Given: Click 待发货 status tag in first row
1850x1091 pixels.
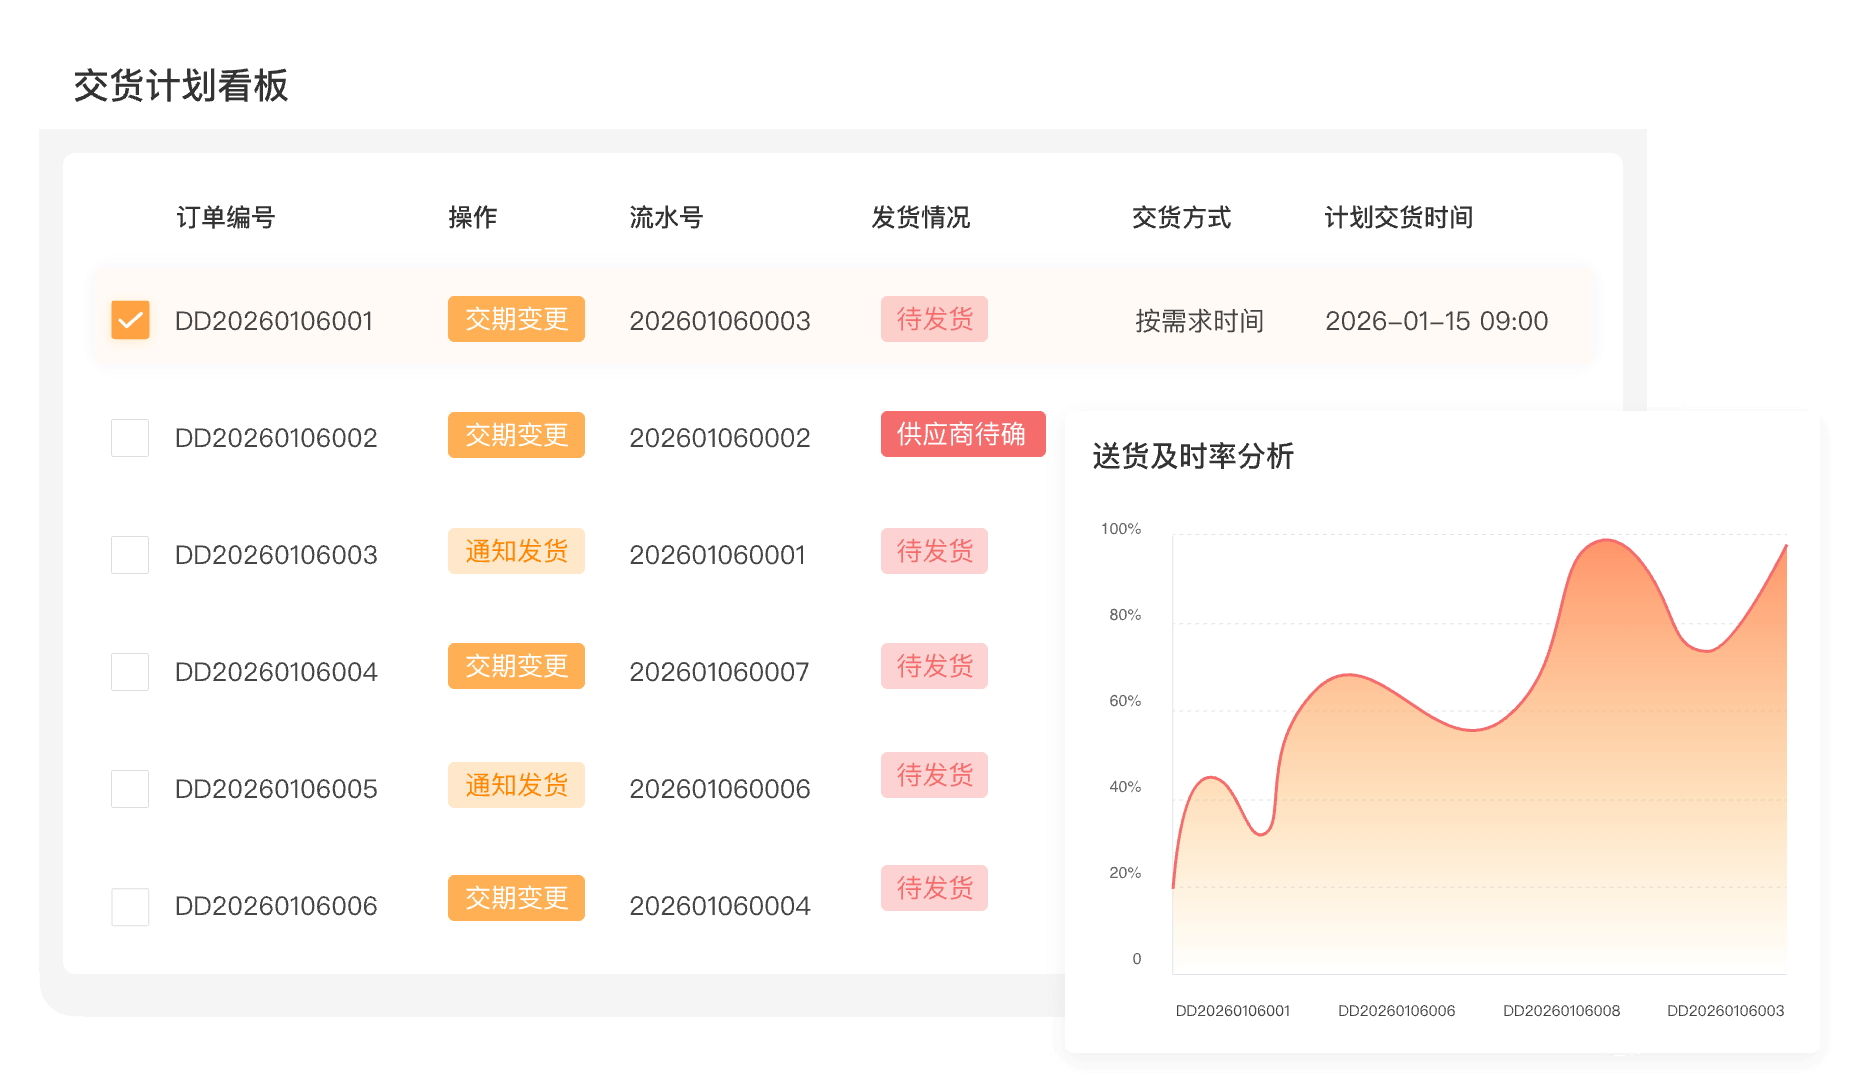Looking at the screenshot, I should coord(934,319).
